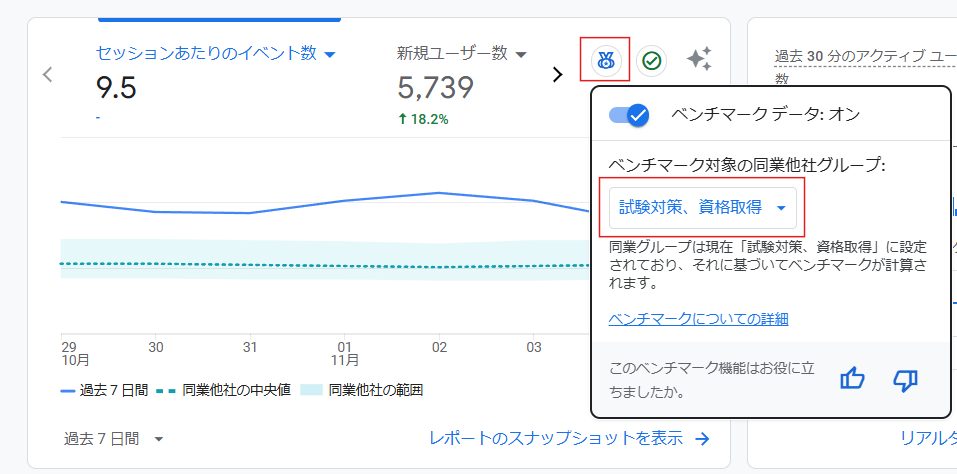
Task: Click the 同業他社の範囲 legend color swatch
Action: 312,390
